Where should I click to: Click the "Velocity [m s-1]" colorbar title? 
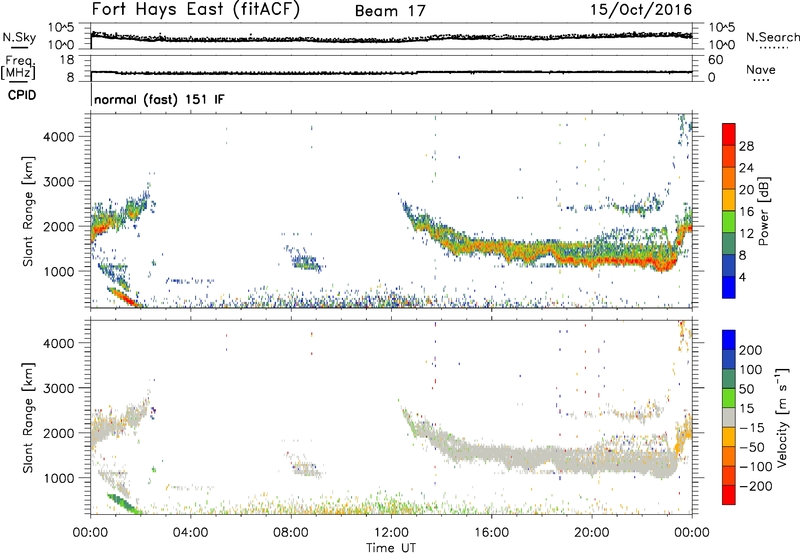click(x=782, y=417)
